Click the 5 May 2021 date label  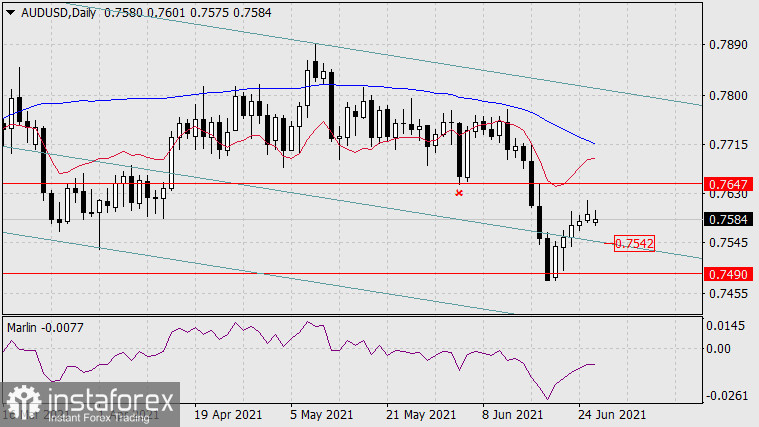click(x=323, y=413)
